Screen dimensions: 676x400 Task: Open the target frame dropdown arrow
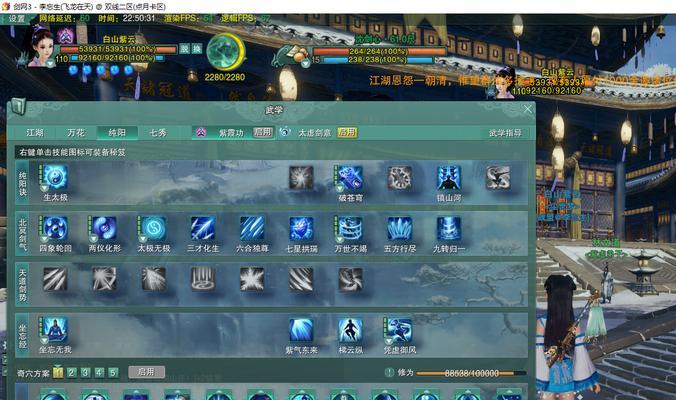point(306,64)
